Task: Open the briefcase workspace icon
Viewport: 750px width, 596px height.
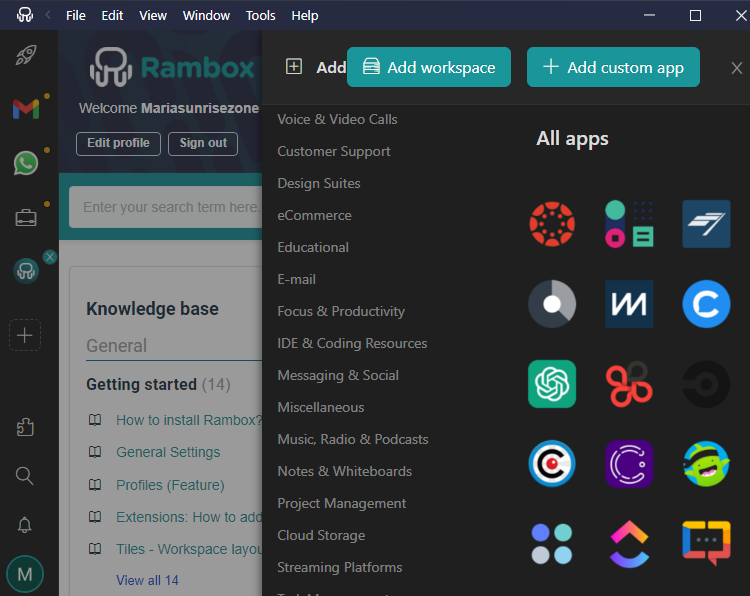Action: 26,218
